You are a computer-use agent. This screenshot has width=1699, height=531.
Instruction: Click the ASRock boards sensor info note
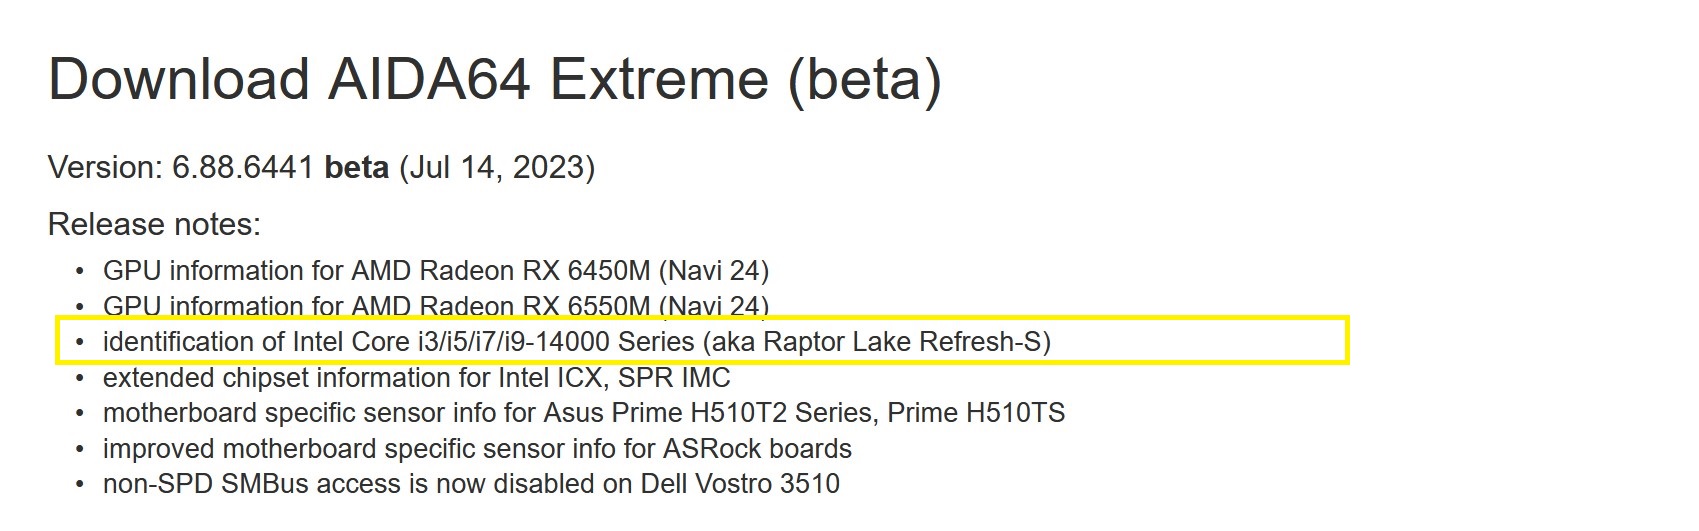(477, 449)
